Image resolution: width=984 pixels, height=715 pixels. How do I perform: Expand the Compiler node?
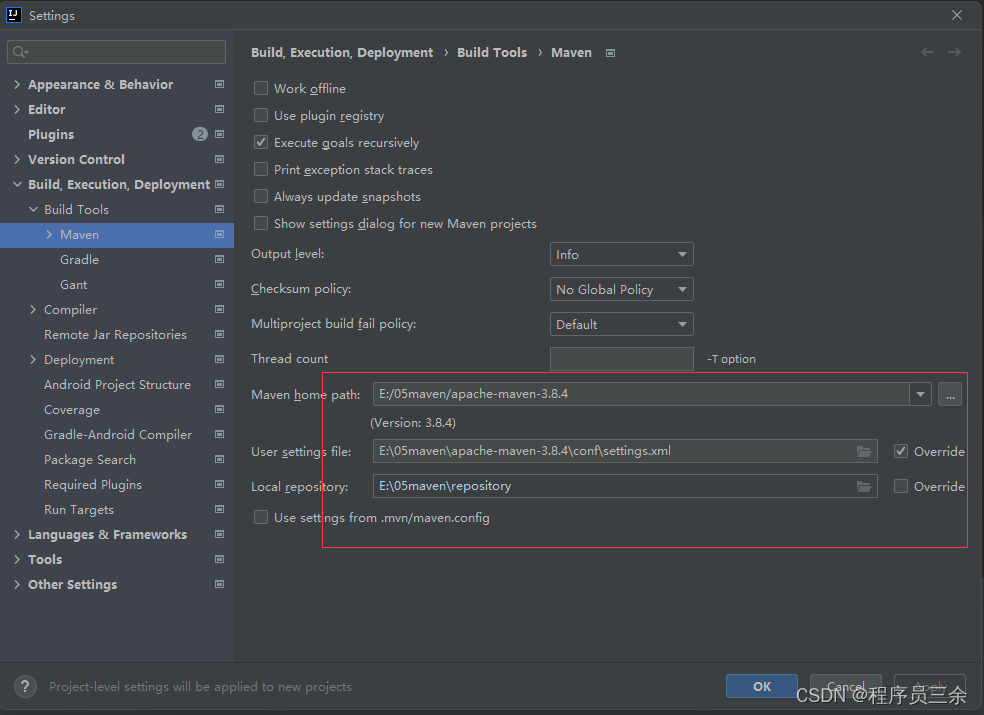click(x=33, y=309)
